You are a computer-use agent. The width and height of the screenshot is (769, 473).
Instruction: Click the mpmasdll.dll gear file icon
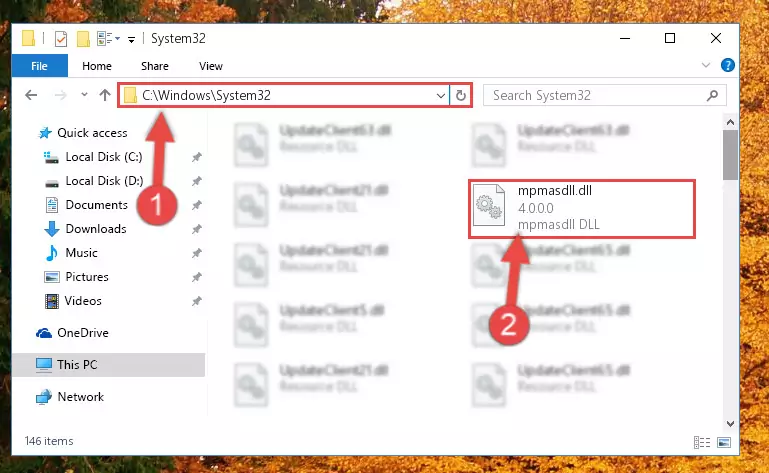click(x=489, y=205)
